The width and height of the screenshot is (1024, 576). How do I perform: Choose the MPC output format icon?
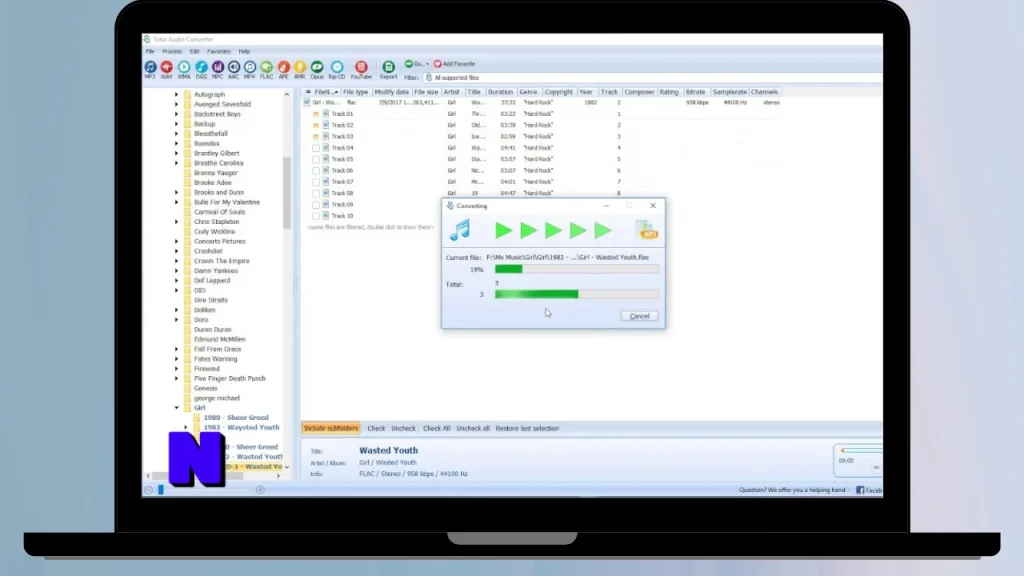(217, 67)
